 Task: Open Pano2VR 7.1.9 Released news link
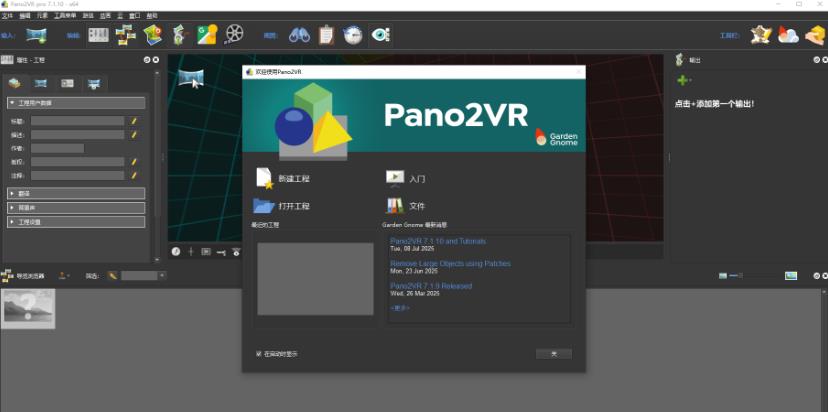pos(431,286)
